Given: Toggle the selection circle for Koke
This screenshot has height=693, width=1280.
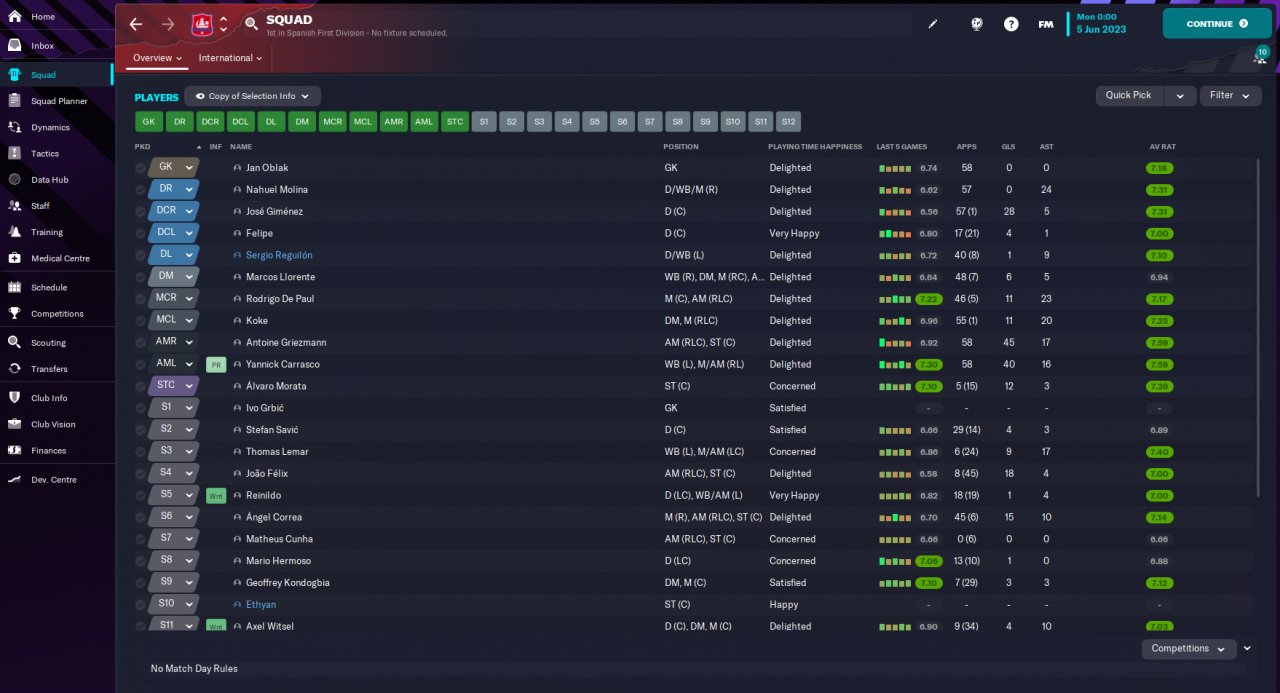Looking at the screenshot, I should tap(140, 321).
